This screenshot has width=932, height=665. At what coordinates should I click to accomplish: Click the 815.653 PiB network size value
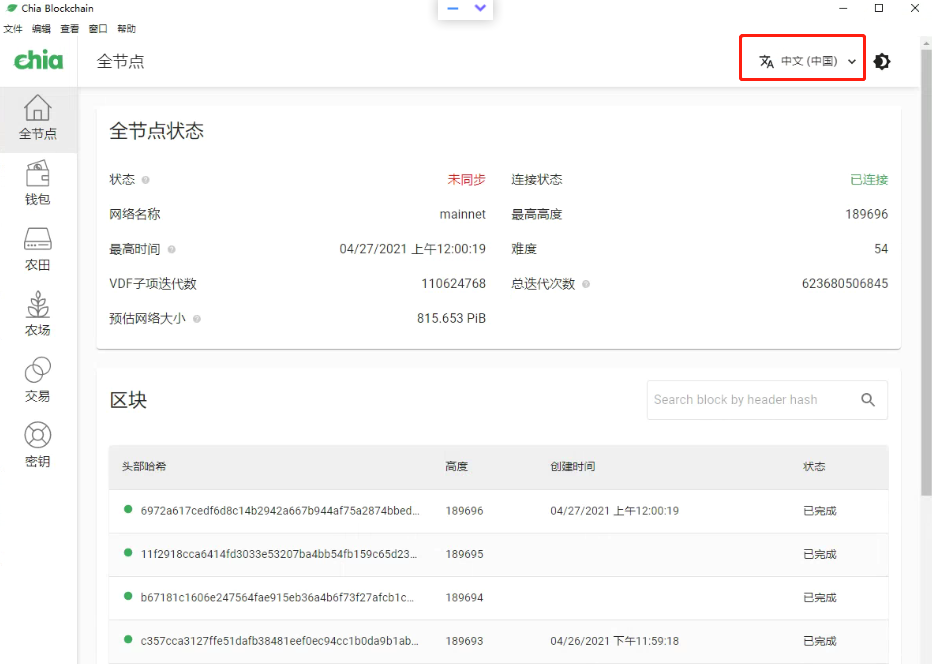pyautogui.click(x=451, y=319)
